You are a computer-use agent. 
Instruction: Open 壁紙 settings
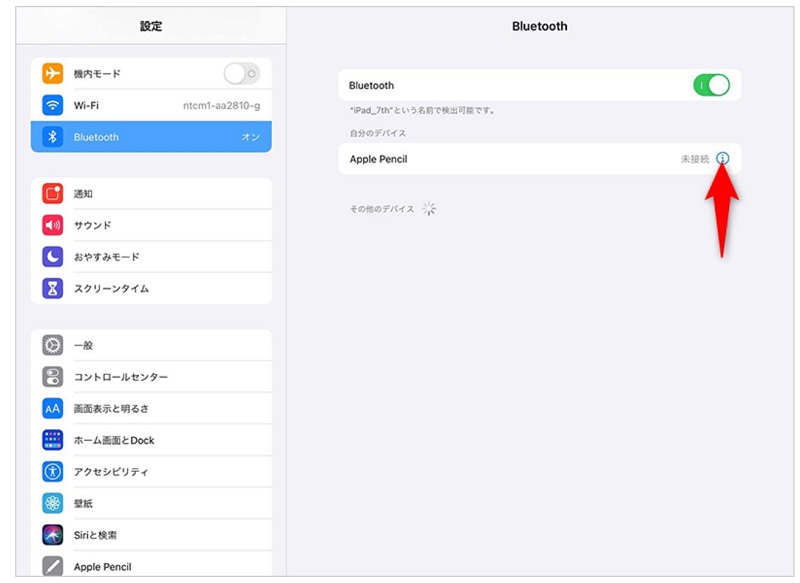pos(151,503)
